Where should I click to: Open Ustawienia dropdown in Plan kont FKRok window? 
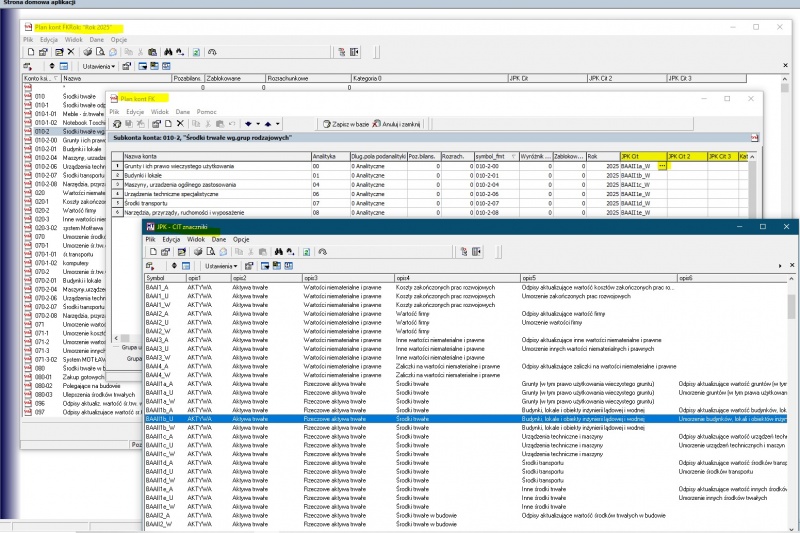click(x=98, y=66)
